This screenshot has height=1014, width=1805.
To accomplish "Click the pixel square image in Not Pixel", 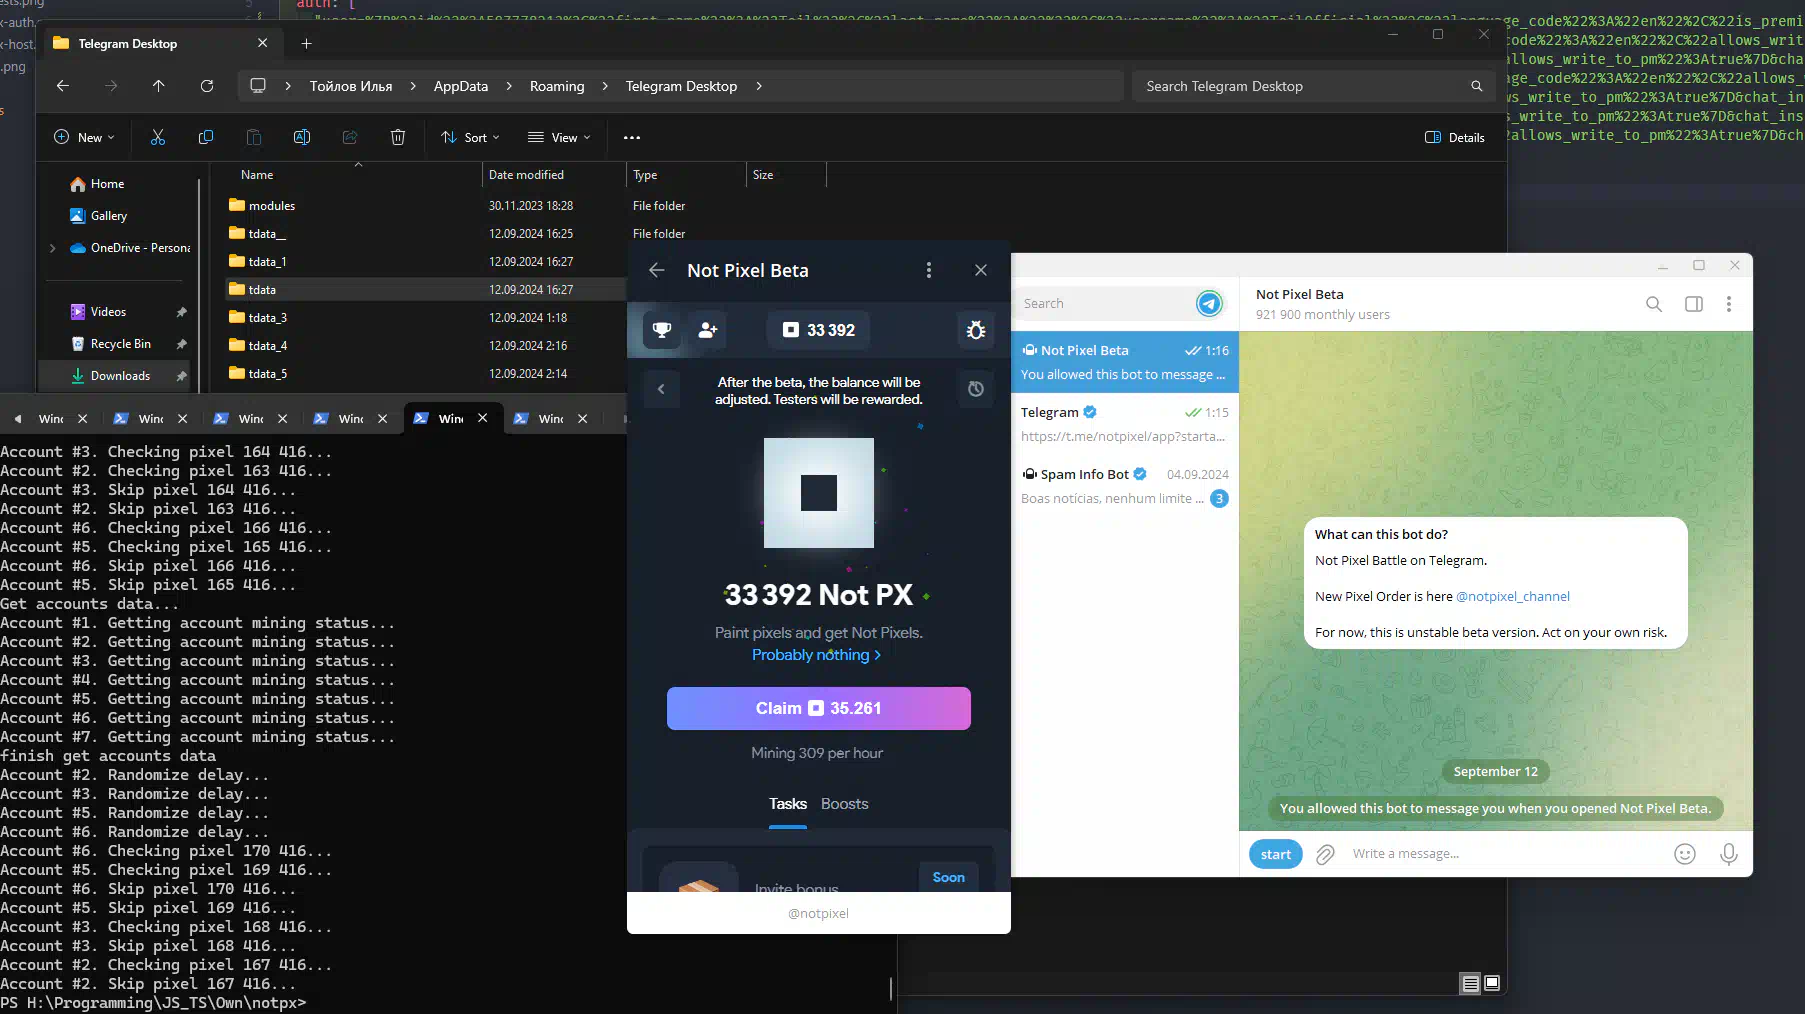I will point(819,493).
